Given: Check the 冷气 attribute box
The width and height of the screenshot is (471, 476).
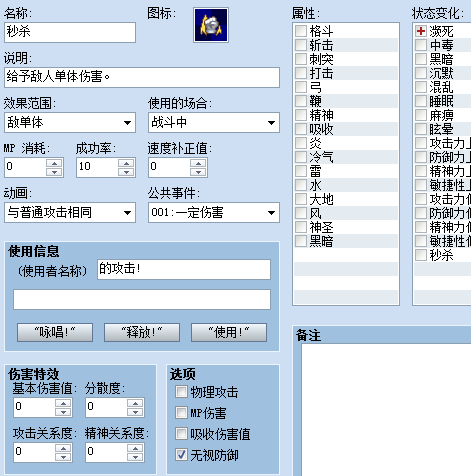Looking at the screenshot, I should click(301, 157).
